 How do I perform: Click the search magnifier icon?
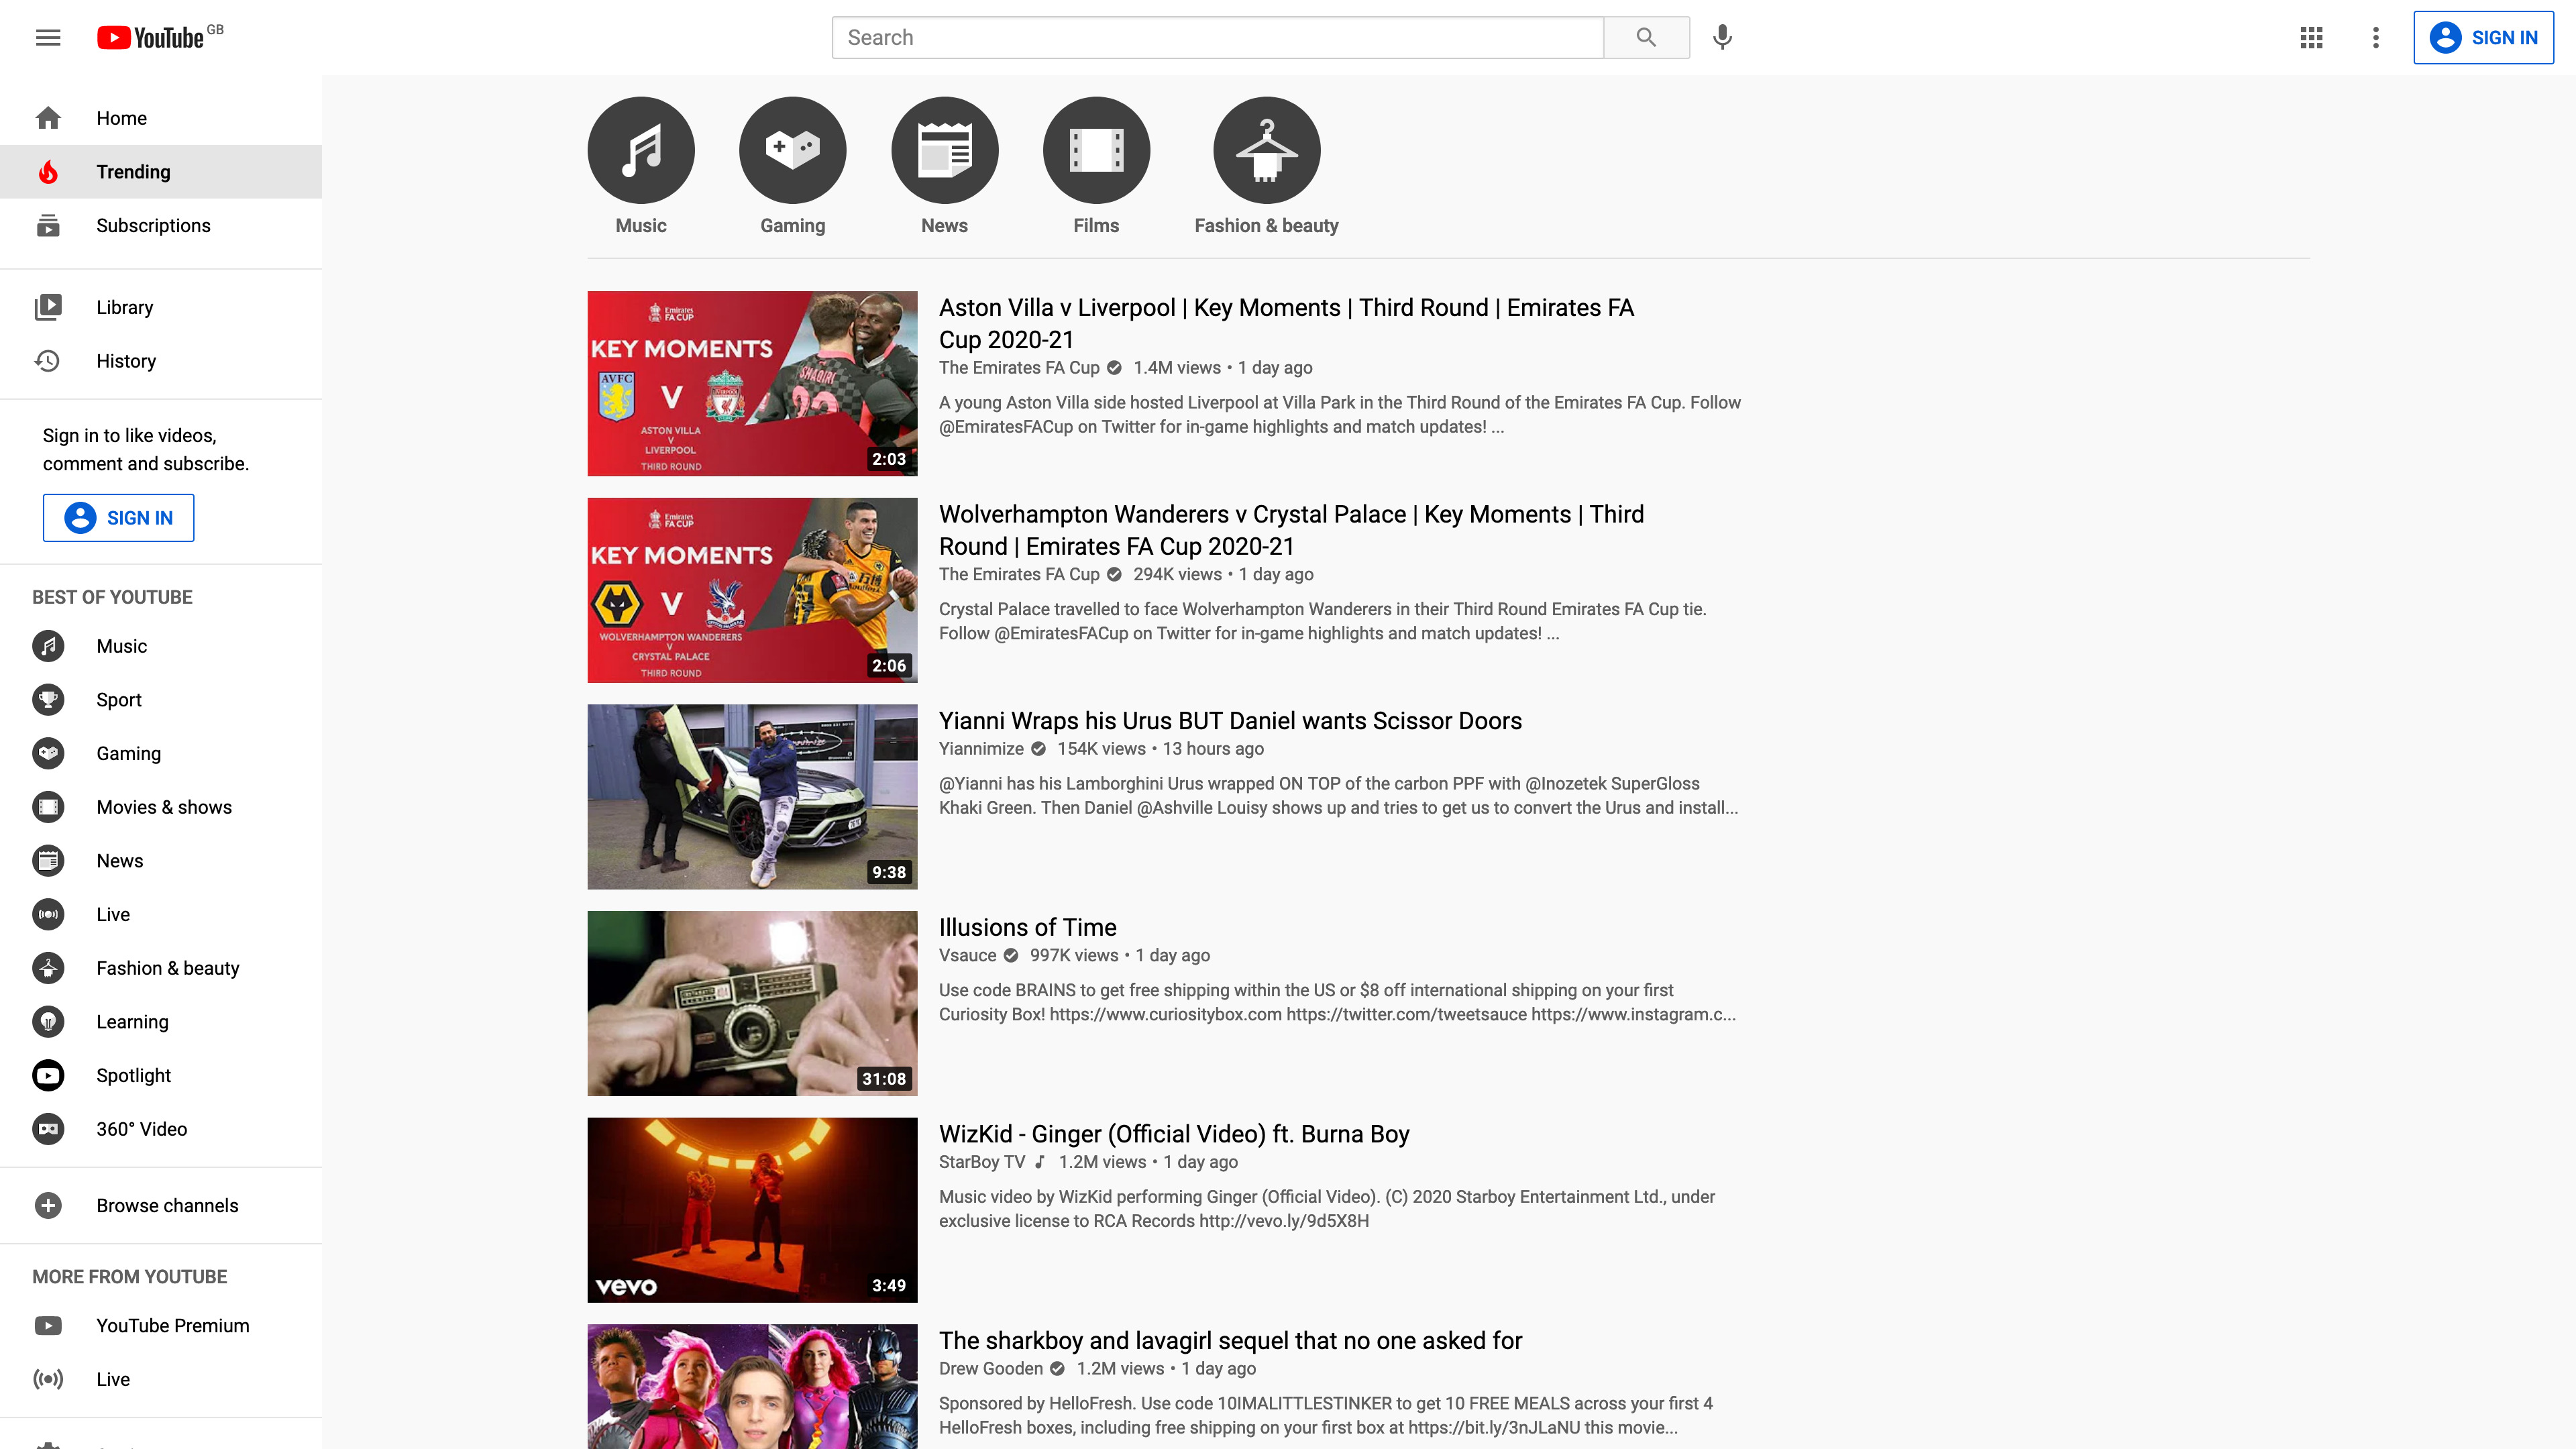[x=1646, y=37]
